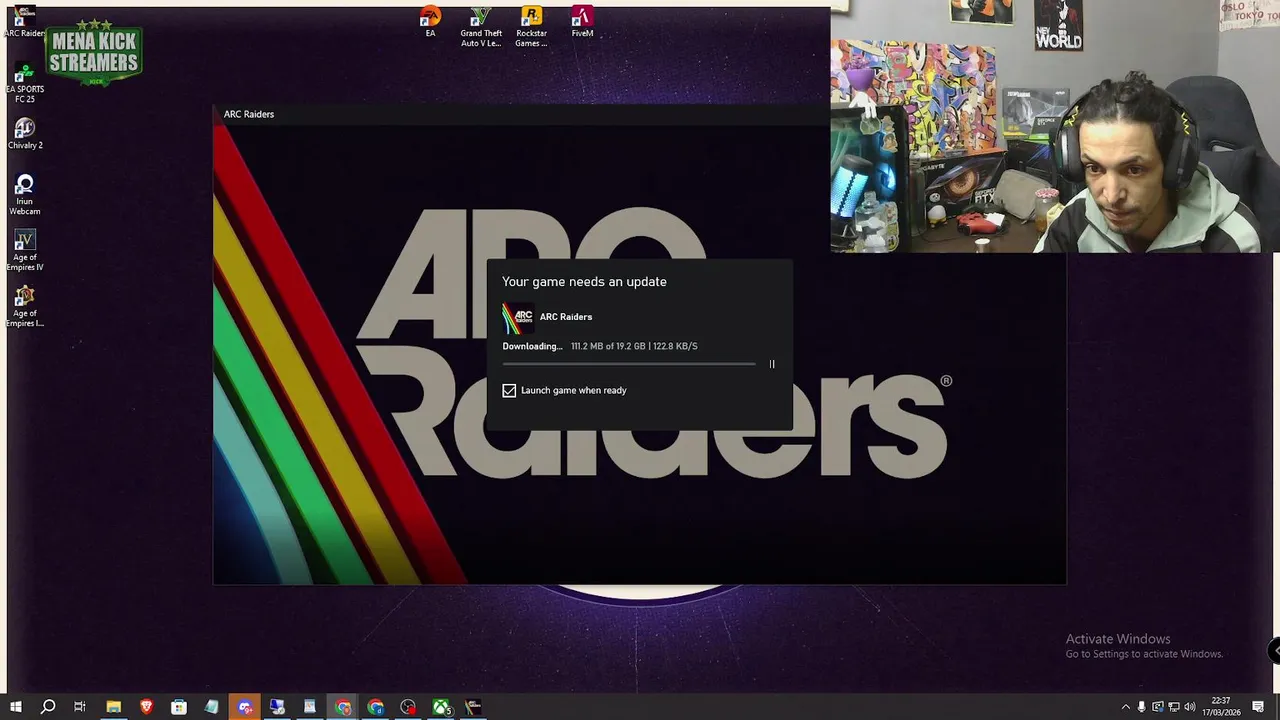1280x720 pixels.
Task: Open Iriun Webcam desktop shortcut
Action: point(25,195)
